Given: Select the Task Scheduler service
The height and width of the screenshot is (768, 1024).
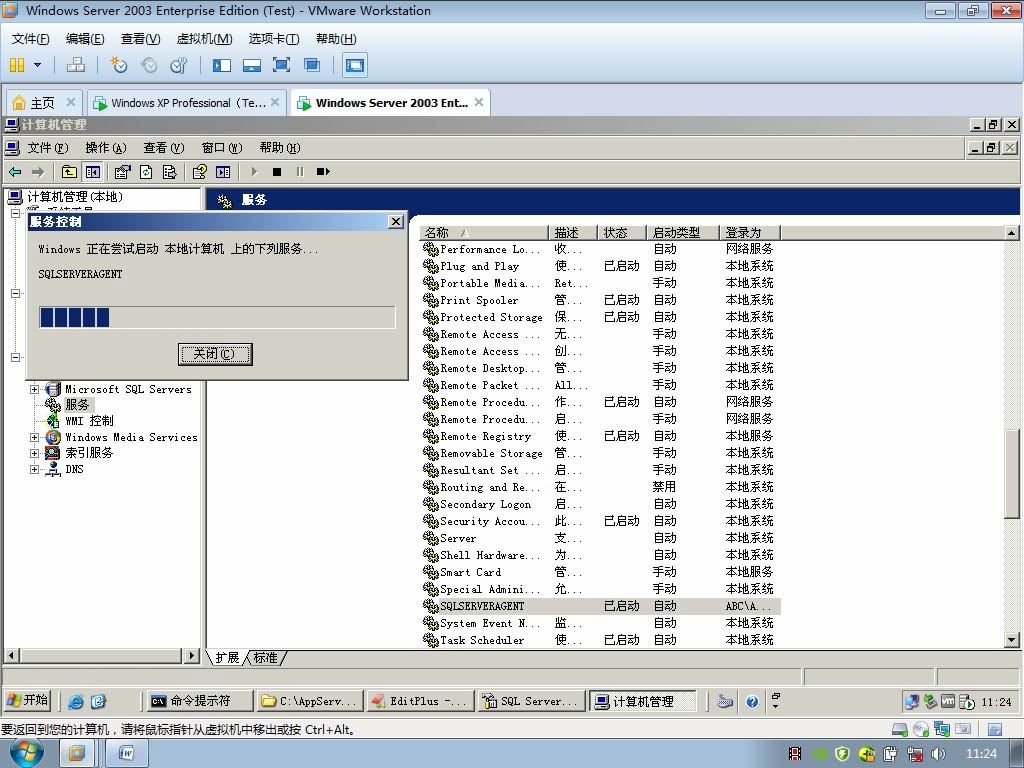Looking at the screenshot, I should 601,640.
